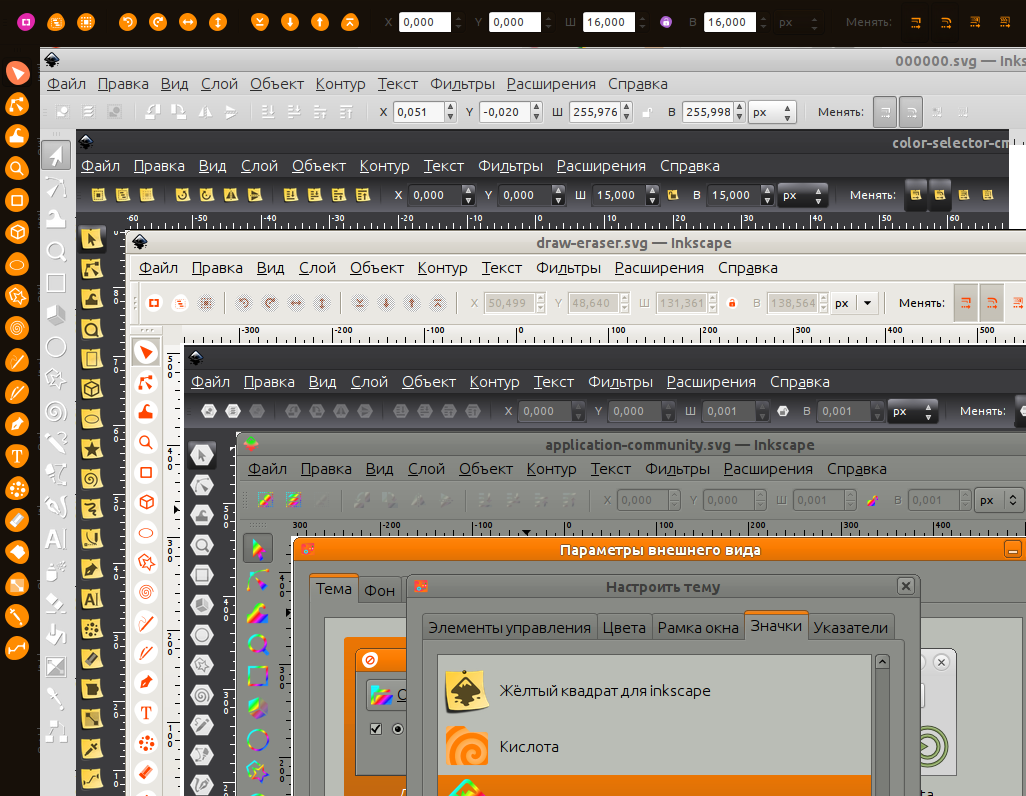Open the Цвета tab
The width and height of the screenshot is (1026, 796).
tap(624, 628)
